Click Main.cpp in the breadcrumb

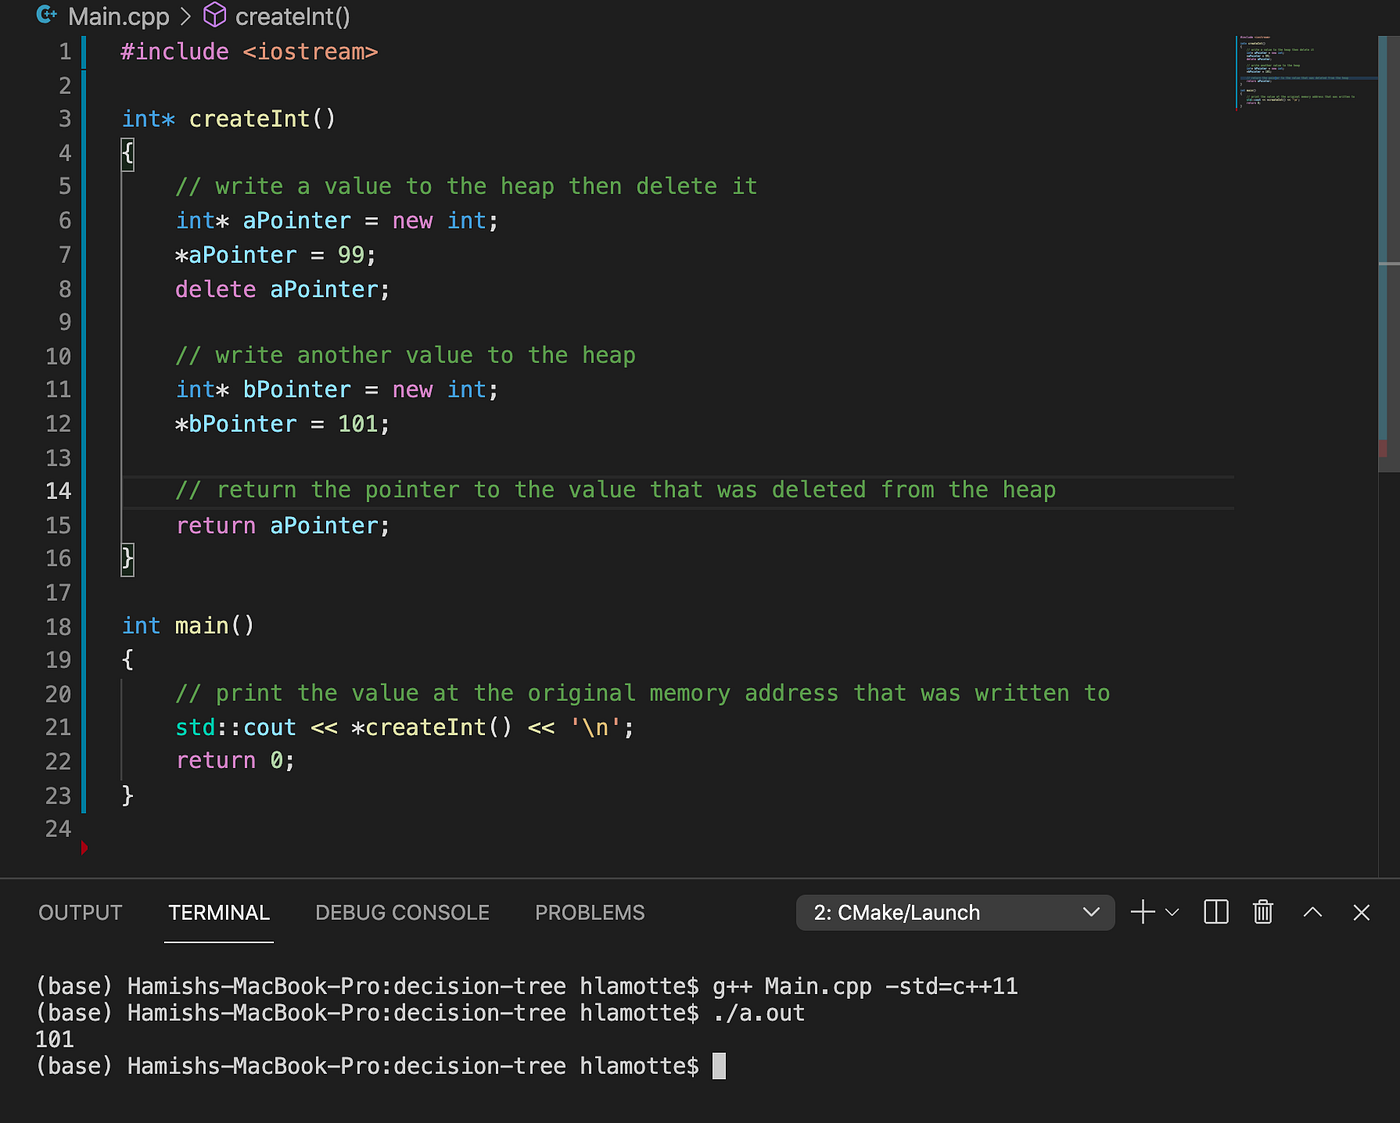[x=119, y=16]
